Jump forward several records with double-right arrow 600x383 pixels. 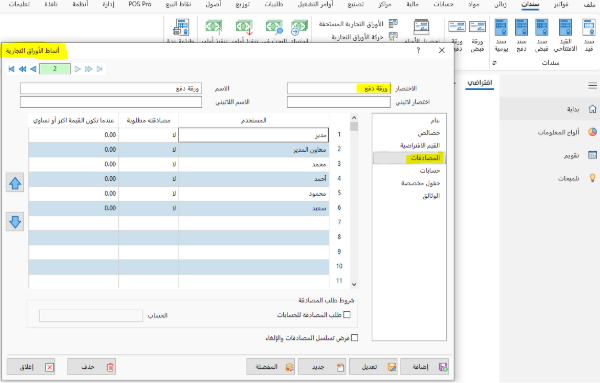pyautogui.click(x=89, y=69)
